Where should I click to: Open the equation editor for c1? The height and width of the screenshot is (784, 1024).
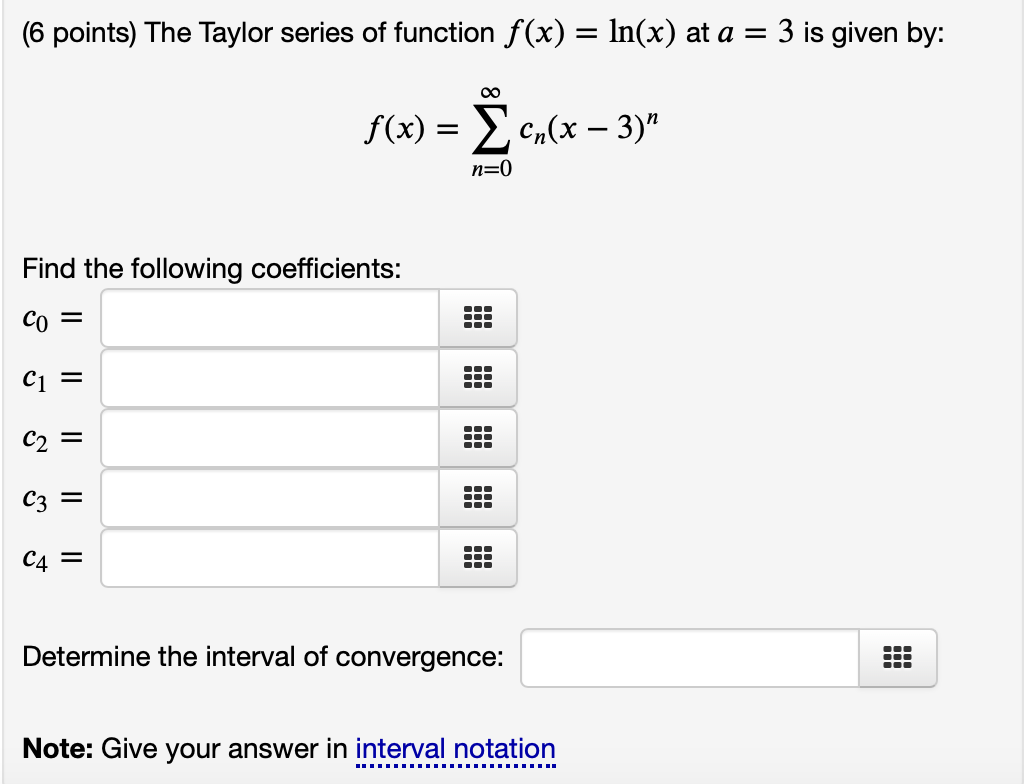click(x=478, y=378)
